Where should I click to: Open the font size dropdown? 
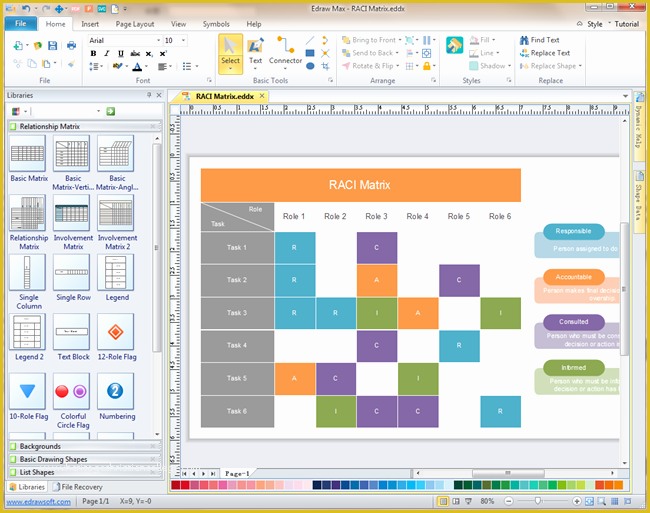pyautogui.click(x=183, y=41)
